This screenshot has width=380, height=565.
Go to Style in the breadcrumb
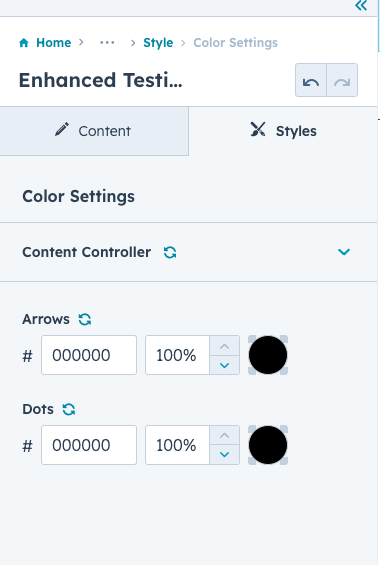pos(158,43)
